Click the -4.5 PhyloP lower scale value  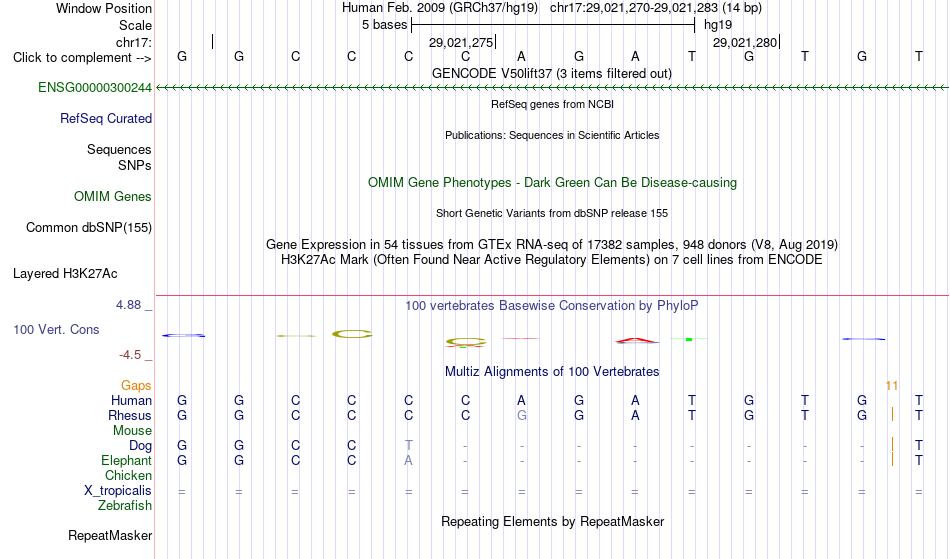pos(130,355)
